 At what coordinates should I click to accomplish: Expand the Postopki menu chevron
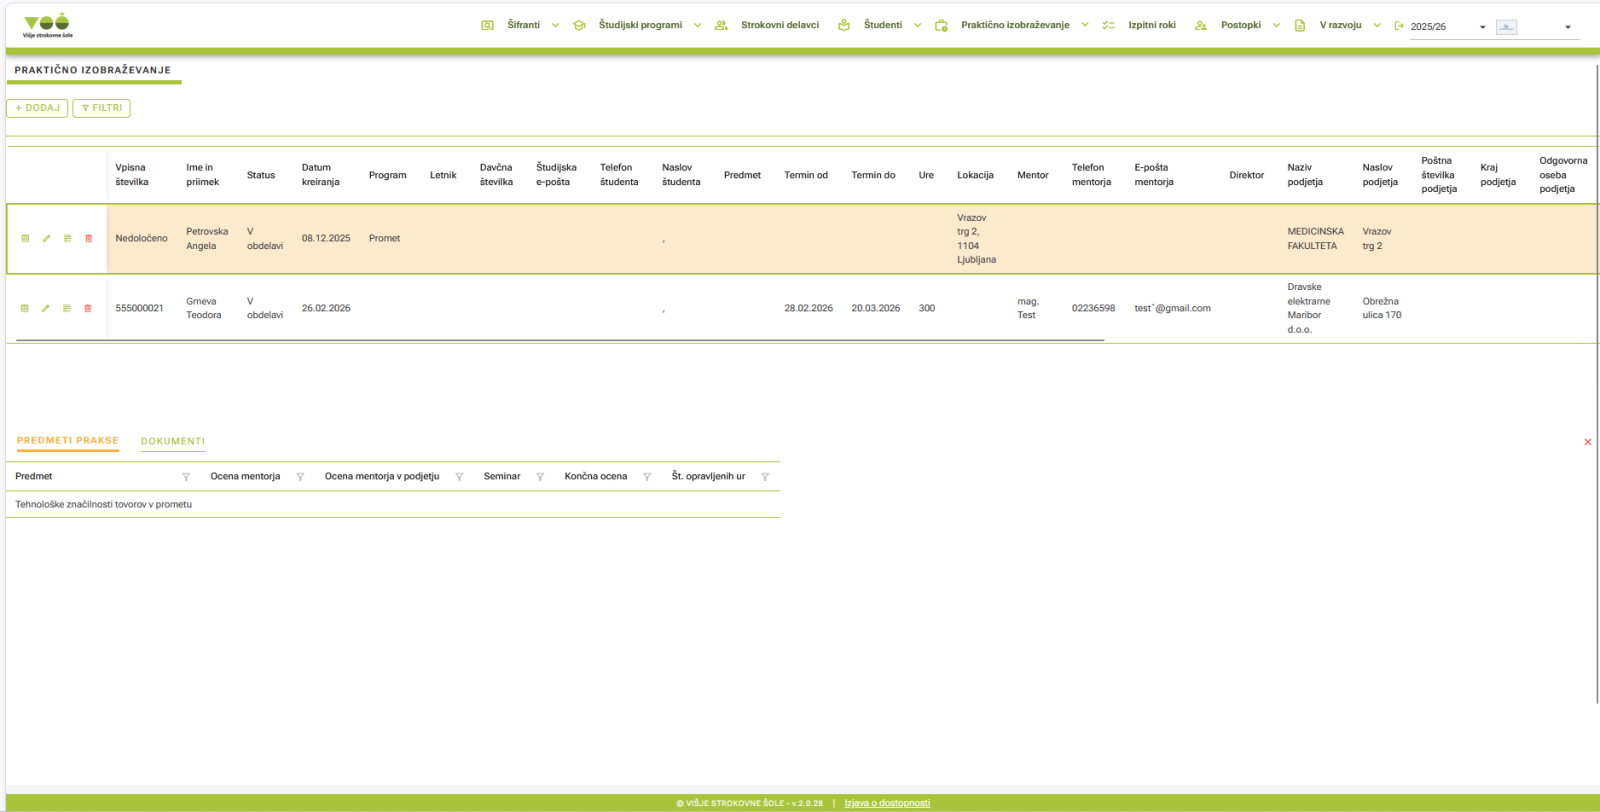pyautogui.click(x=1276, y=26)
